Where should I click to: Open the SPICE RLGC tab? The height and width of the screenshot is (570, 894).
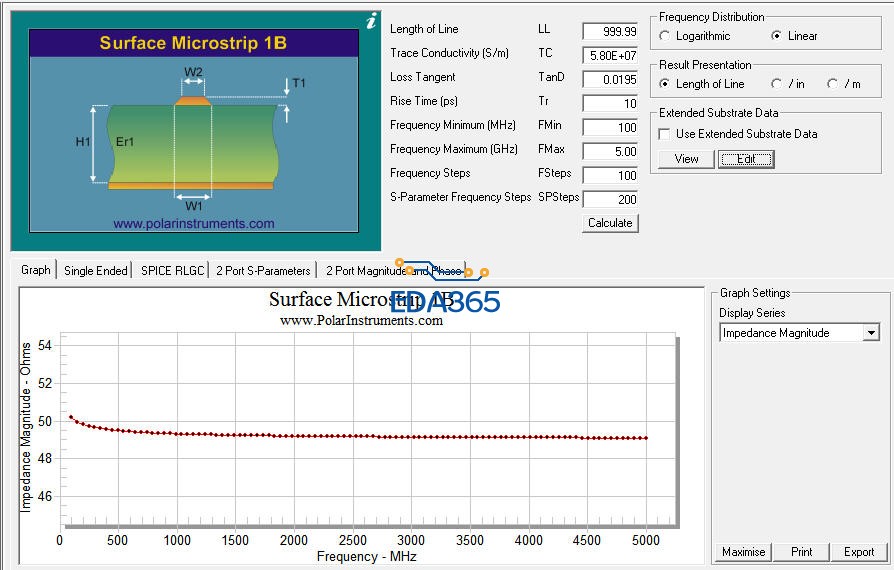pyautogui.click(x=172, y=271)
